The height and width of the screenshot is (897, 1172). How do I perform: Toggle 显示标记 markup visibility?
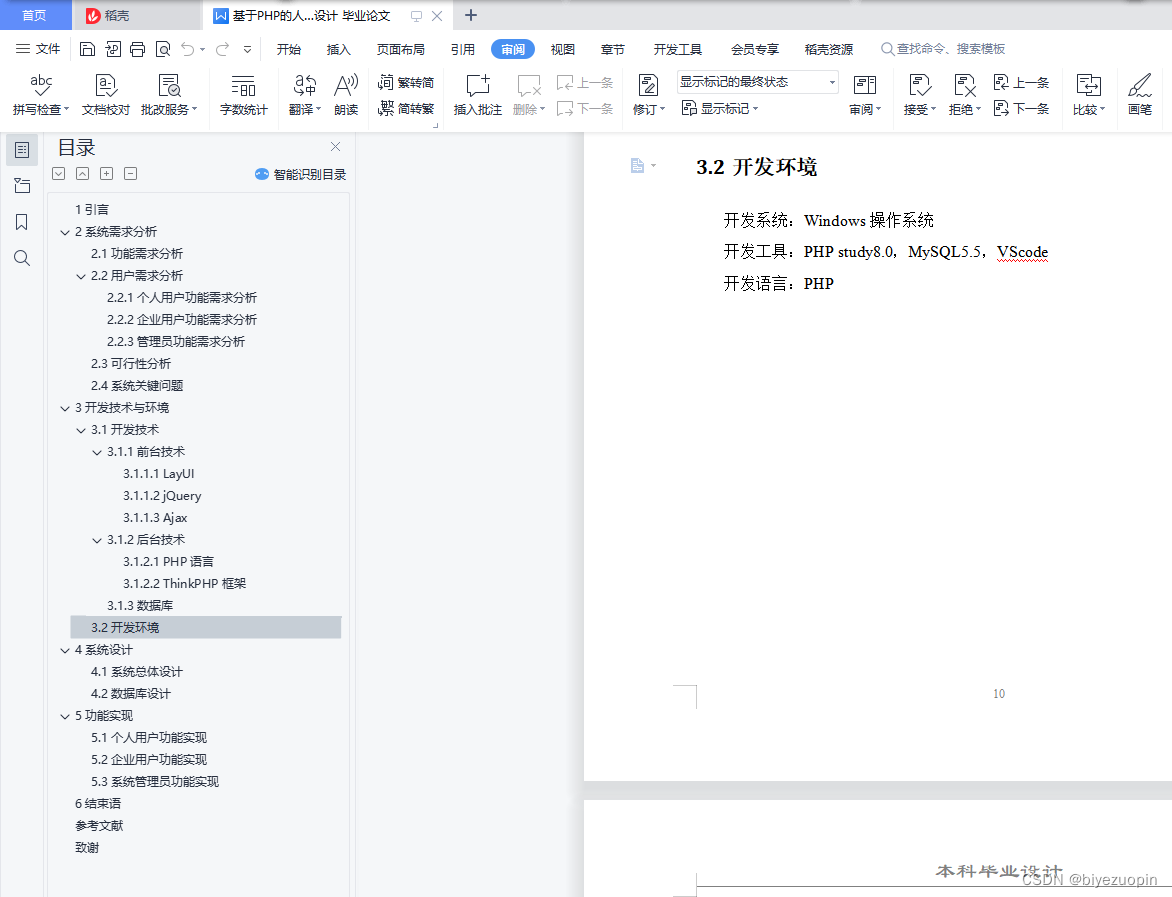(720, 109)
